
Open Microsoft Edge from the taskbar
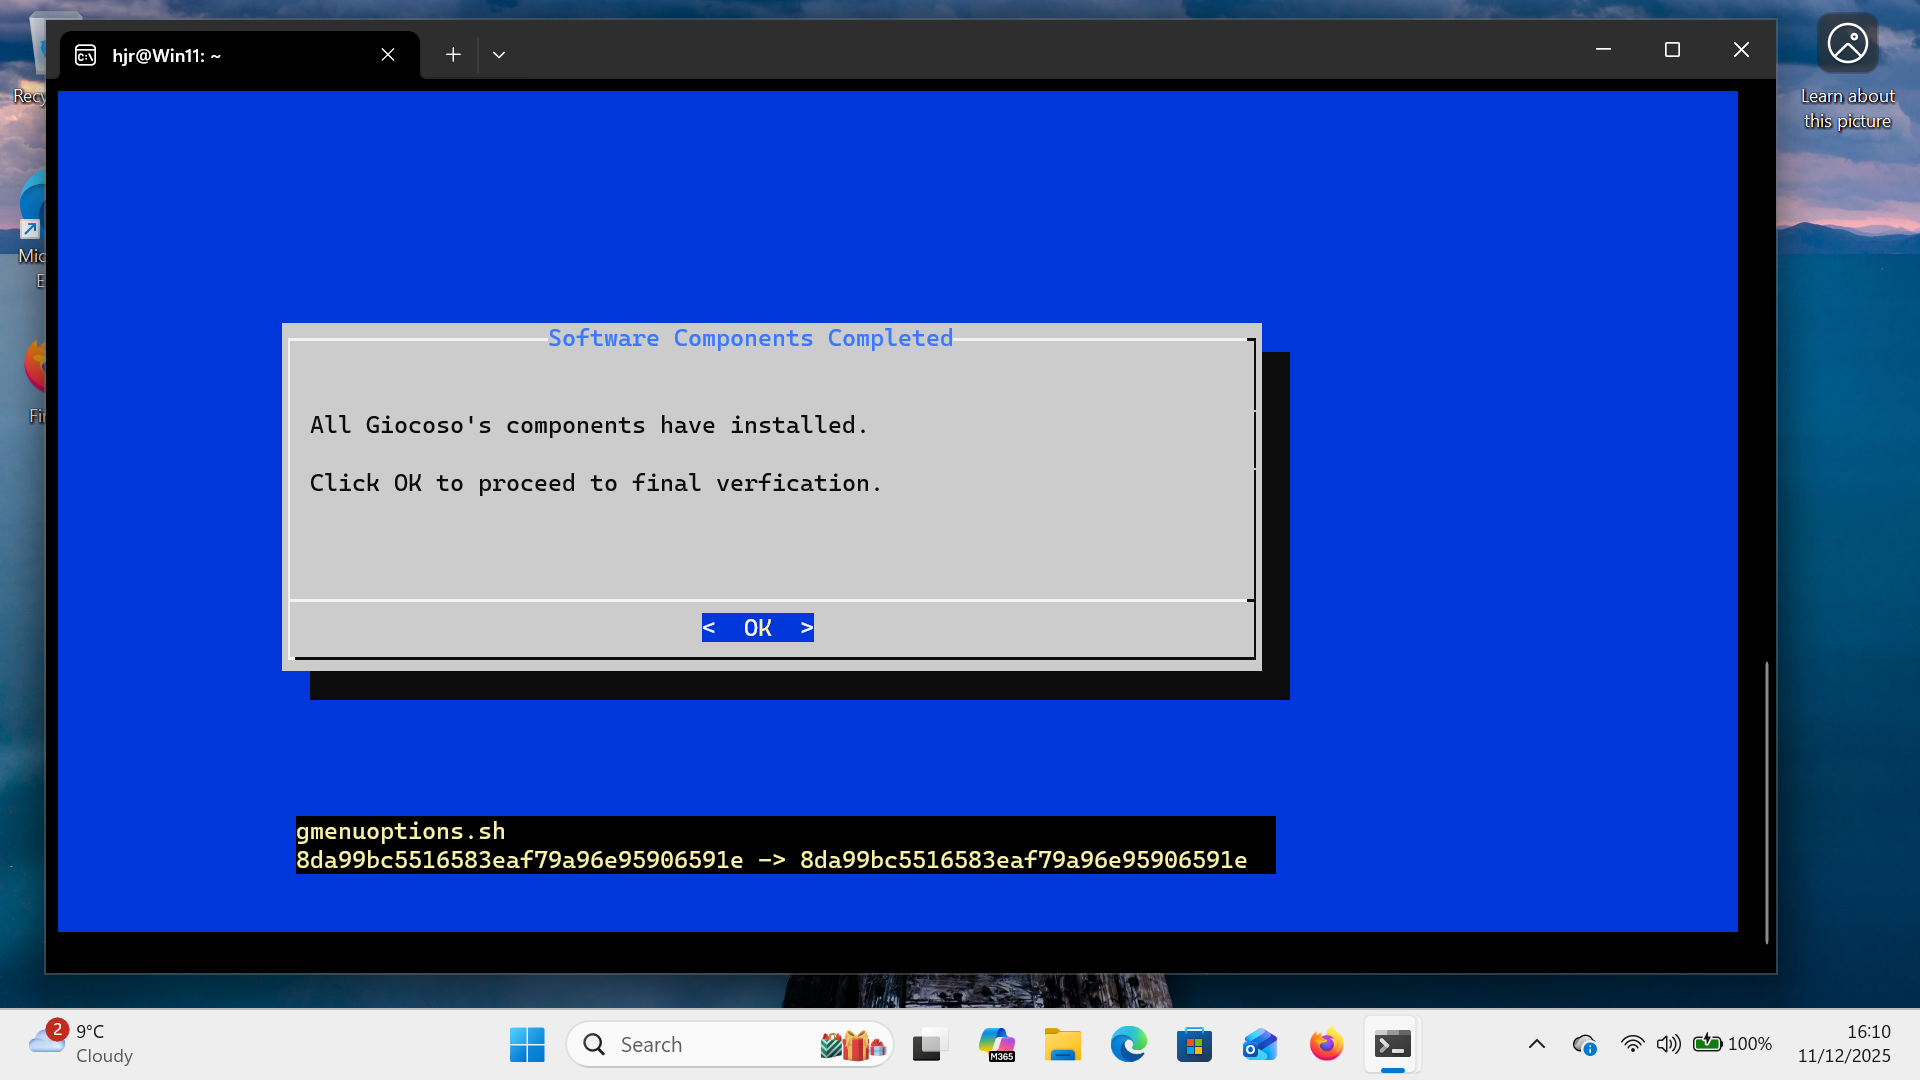click(x=1129, y=1044)
